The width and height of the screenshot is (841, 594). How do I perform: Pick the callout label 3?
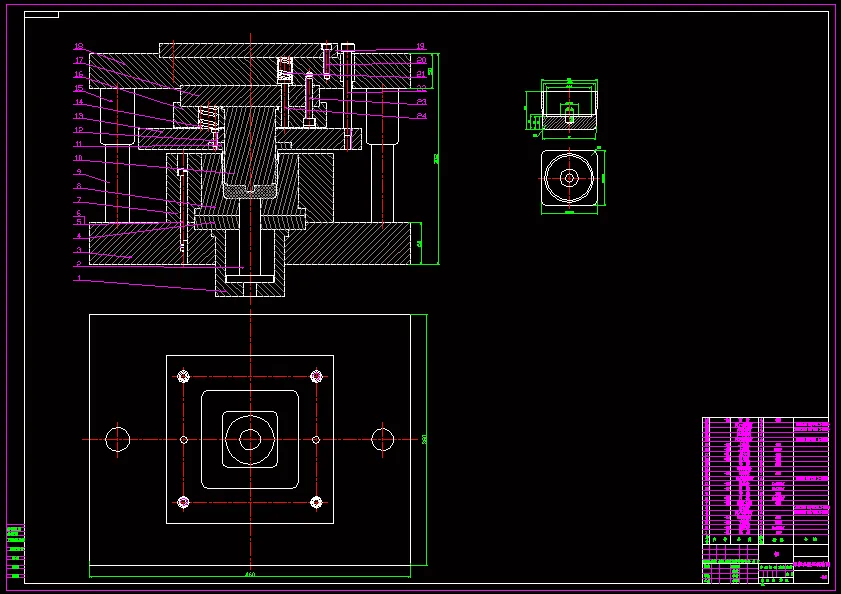pos(79,250)
